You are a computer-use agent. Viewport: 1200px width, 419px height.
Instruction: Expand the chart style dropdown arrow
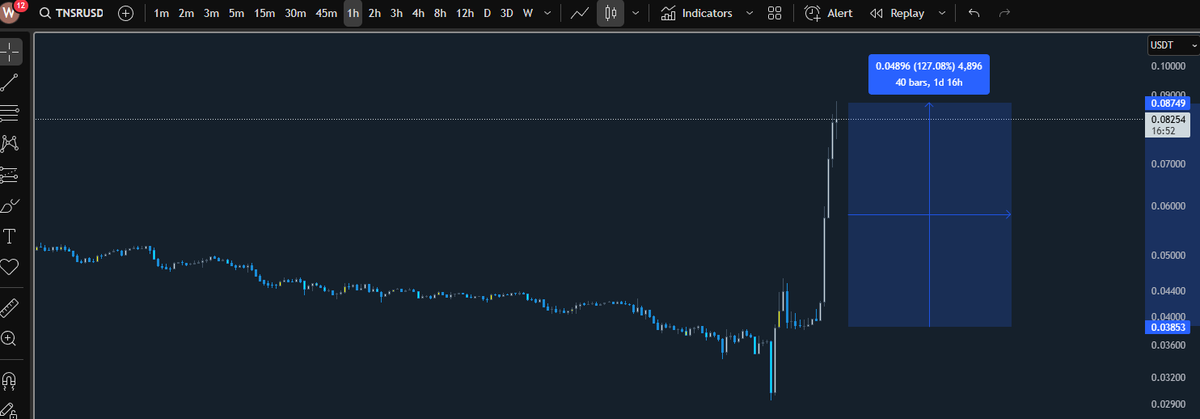coord(635,14)
